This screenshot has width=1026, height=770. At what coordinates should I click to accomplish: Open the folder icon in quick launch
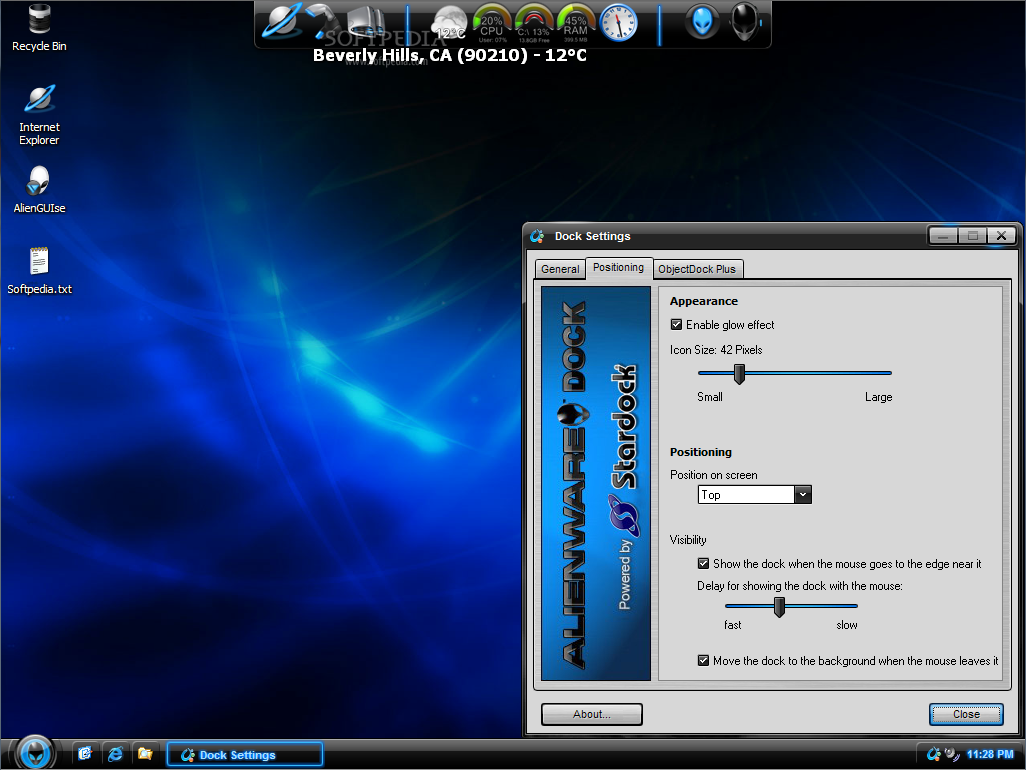(145, 754)
